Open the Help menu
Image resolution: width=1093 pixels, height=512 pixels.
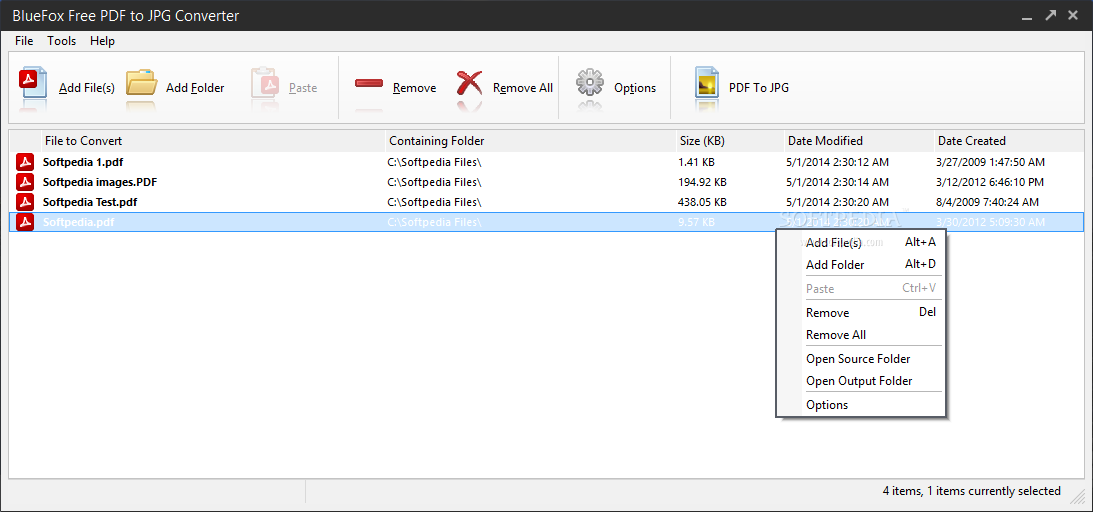point(102,41)
